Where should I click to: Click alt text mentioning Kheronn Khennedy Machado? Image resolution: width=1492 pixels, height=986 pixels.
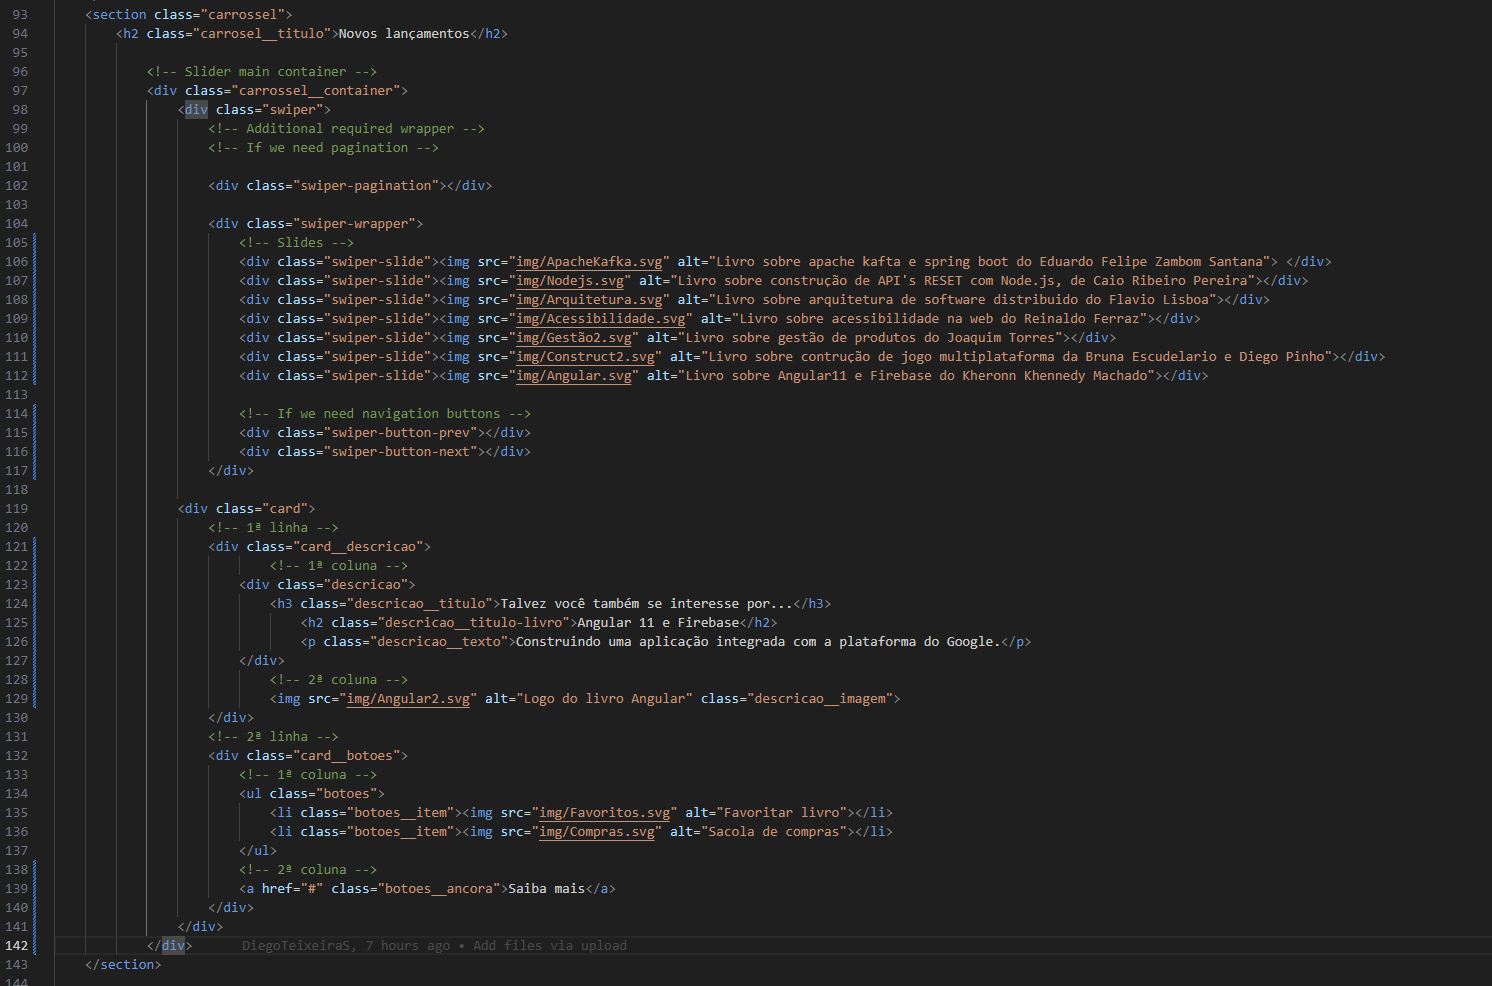[x=916, y=376]
